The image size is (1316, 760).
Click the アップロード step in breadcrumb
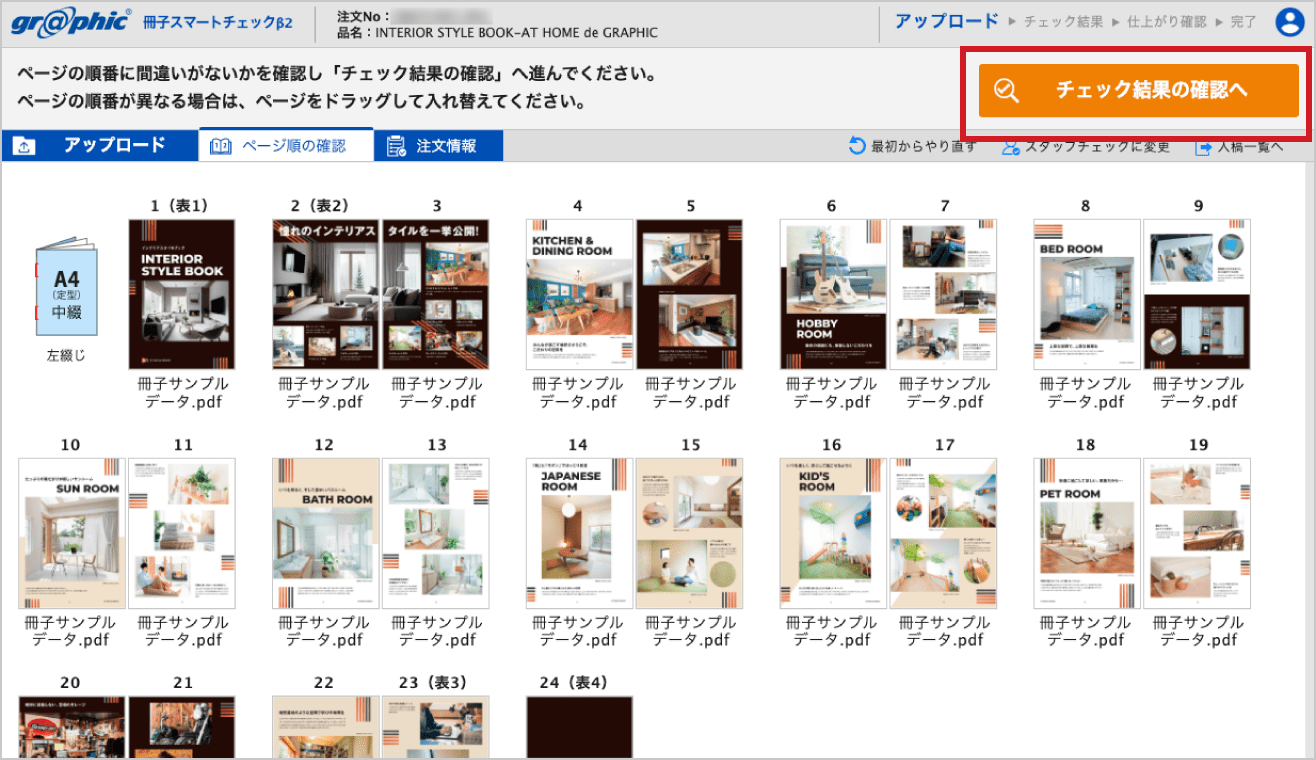click(x=946, y=21)
